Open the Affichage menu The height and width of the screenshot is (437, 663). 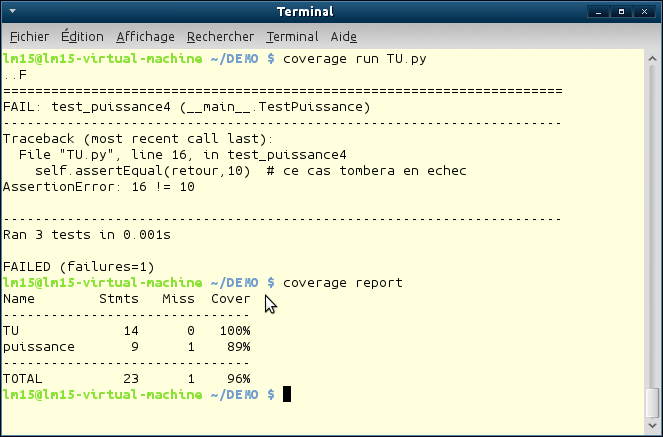click(x=145, y=36)
